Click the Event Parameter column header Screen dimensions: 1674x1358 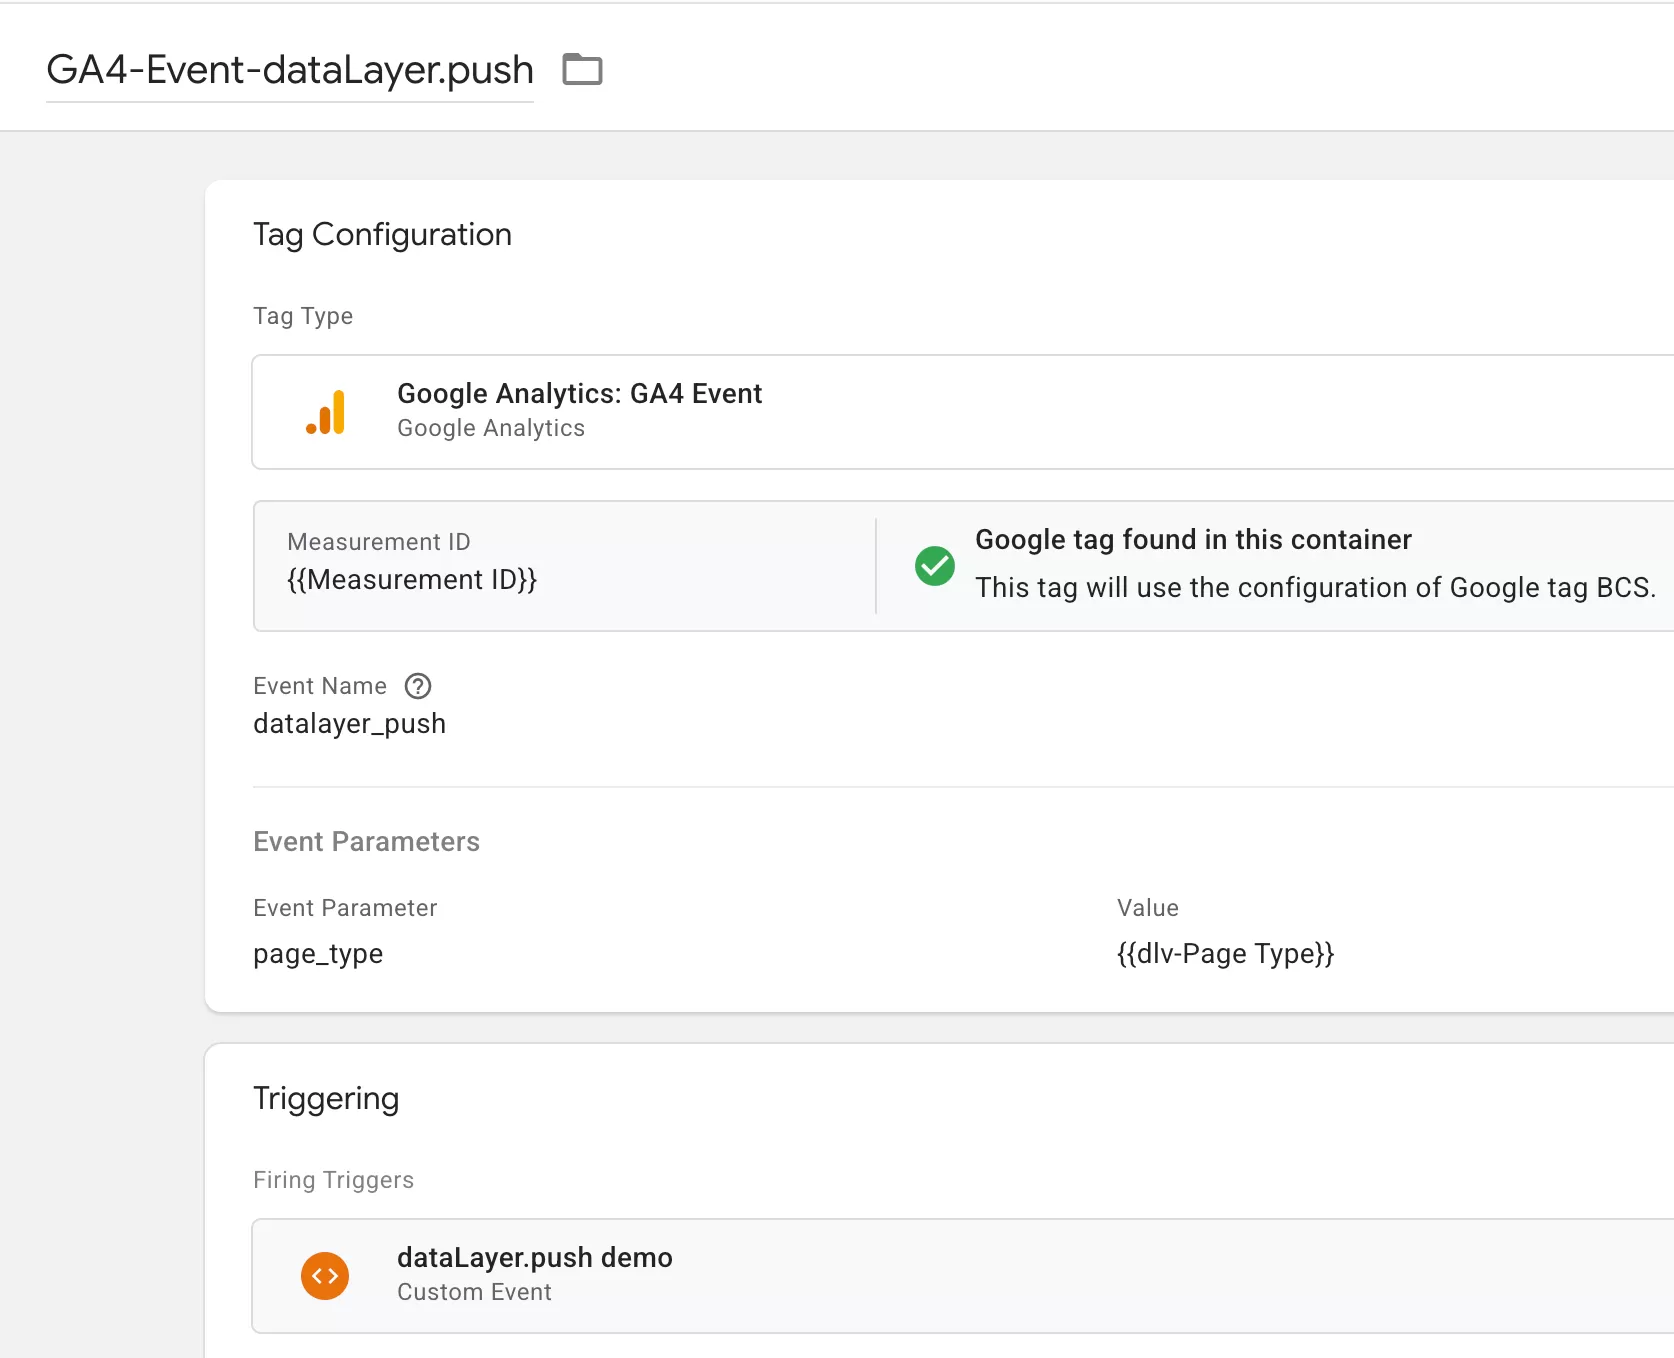(345, 908)
